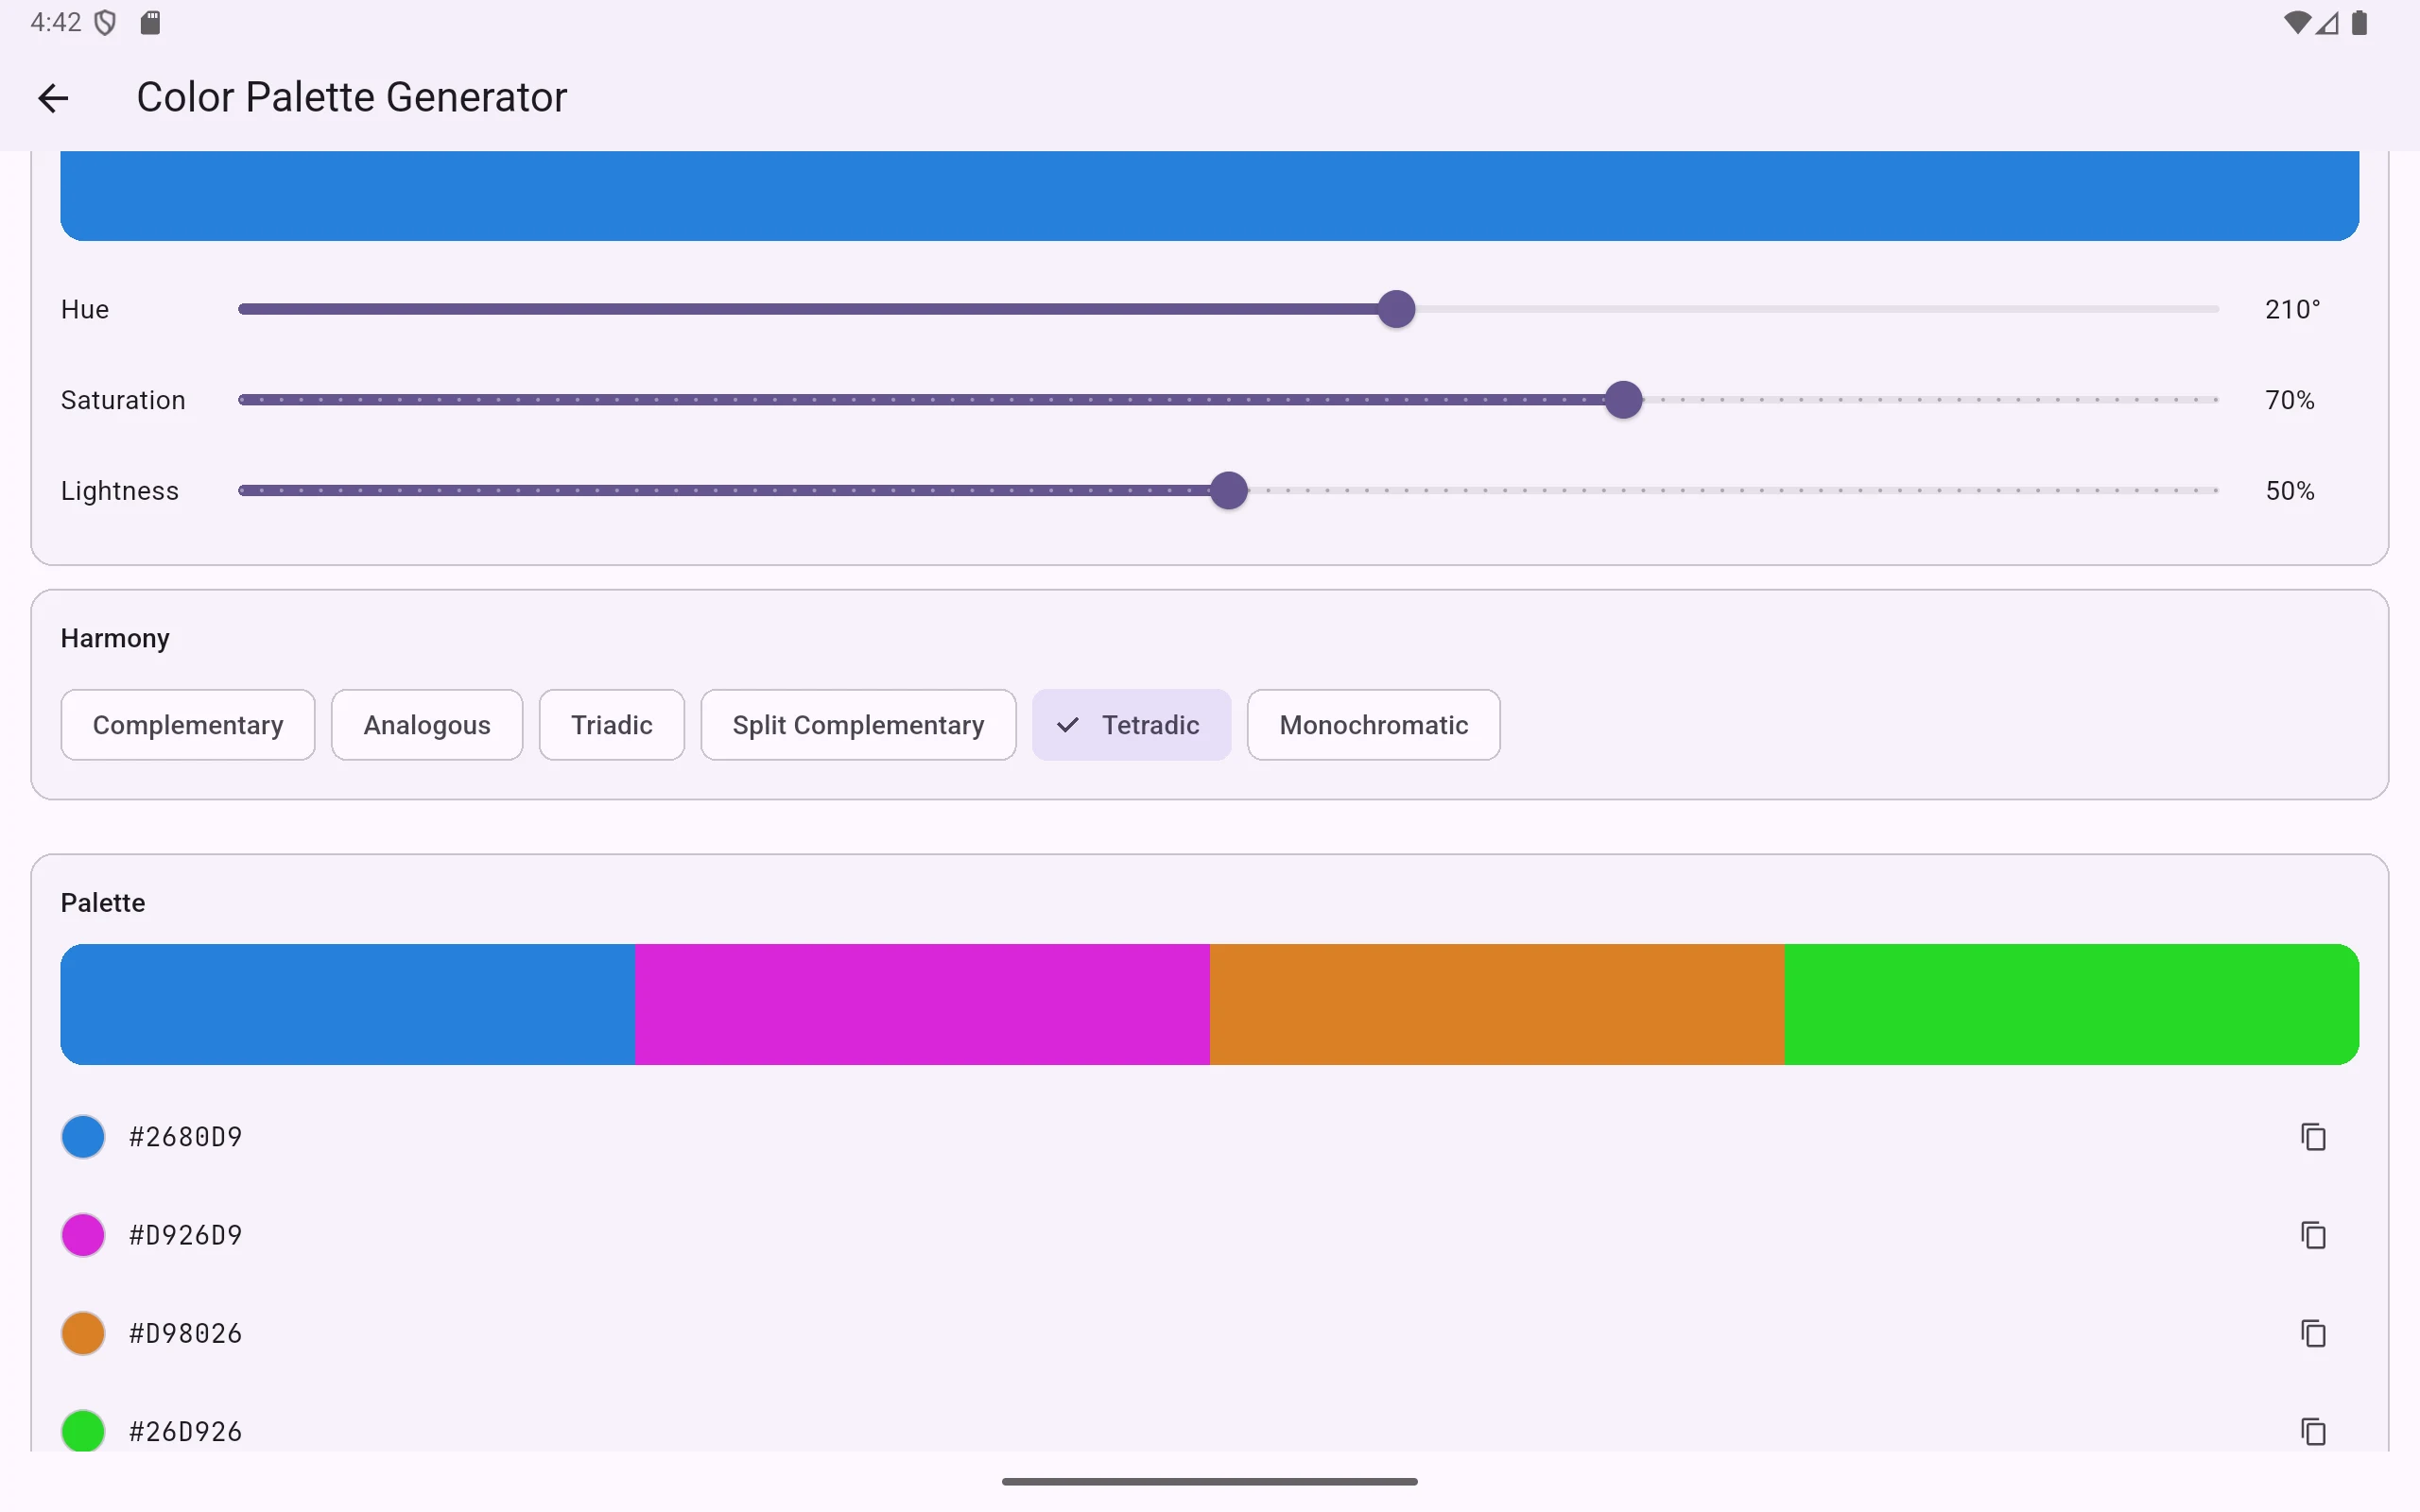Click the magenta circle beside #D926D9
2420x1512 pixels.
[x=83, y=1235]
